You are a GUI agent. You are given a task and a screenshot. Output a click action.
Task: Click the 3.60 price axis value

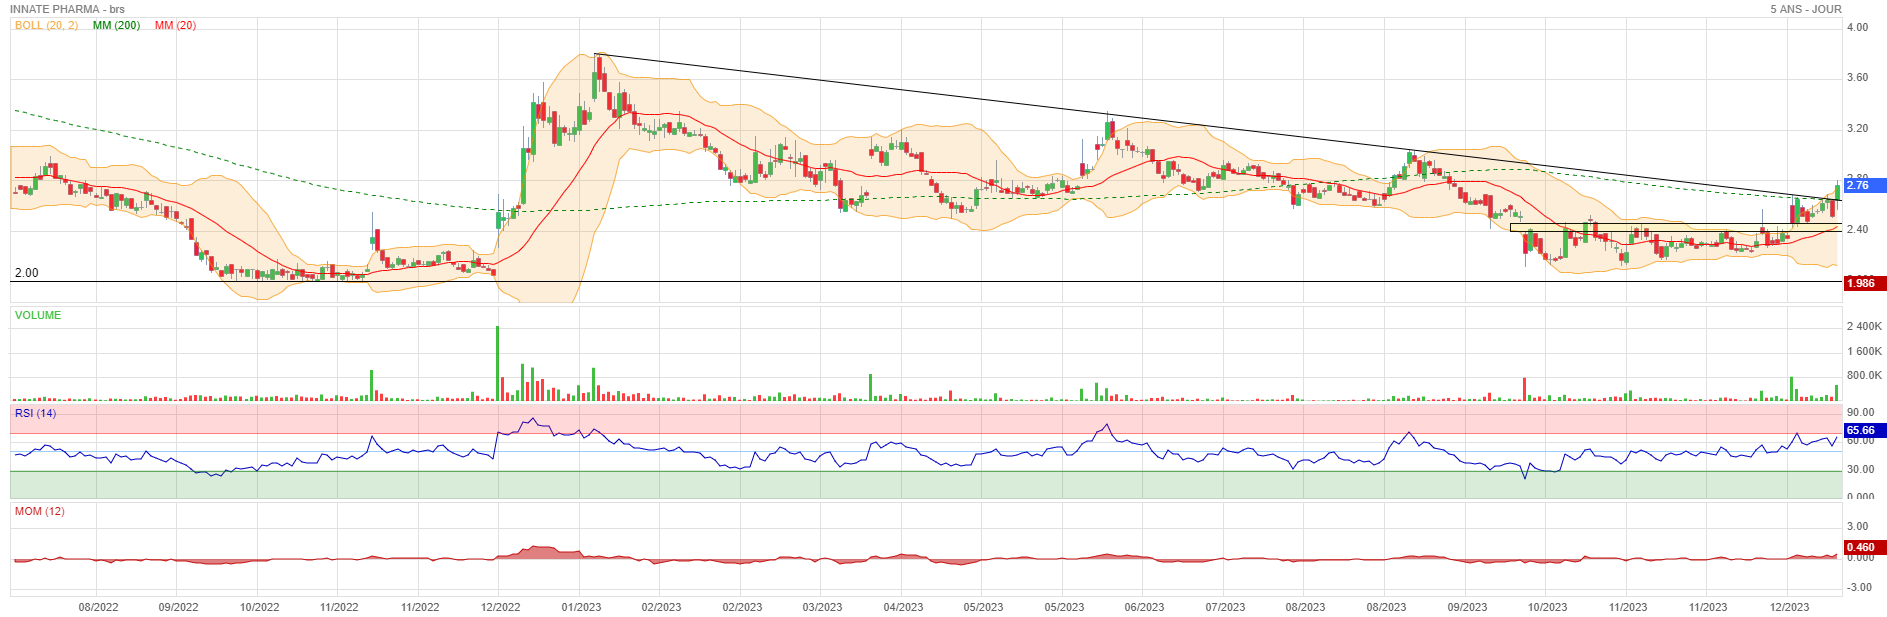click(1857, 77)
